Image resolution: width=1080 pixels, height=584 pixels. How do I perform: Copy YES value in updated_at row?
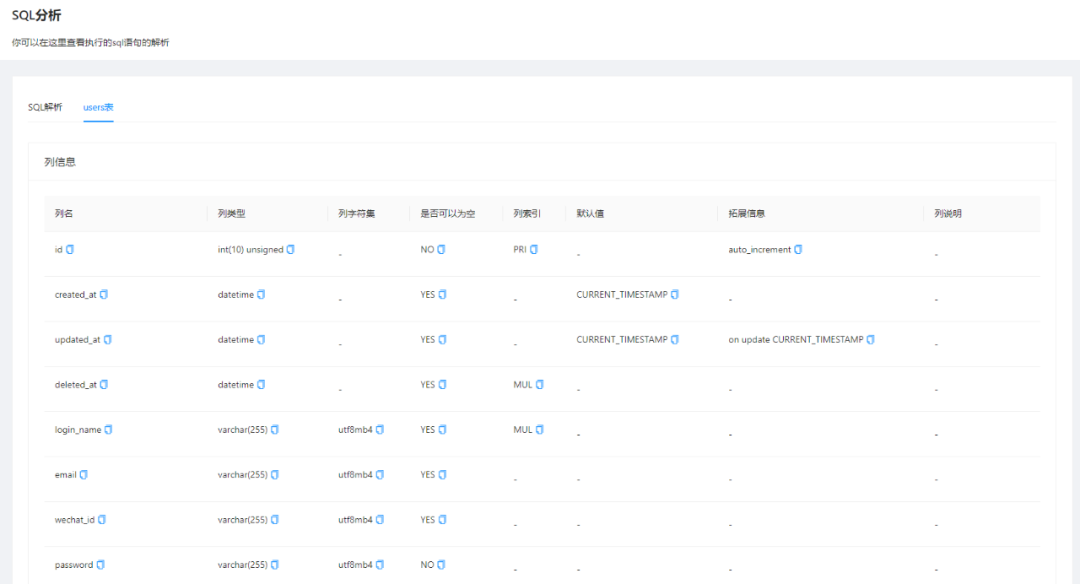coord(442,340)
